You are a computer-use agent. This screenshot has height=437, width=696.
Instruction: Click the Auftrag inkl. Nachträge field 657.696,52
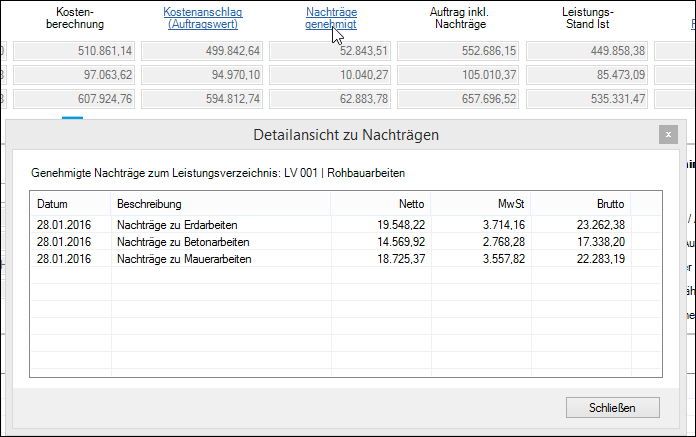coord(458,99)
